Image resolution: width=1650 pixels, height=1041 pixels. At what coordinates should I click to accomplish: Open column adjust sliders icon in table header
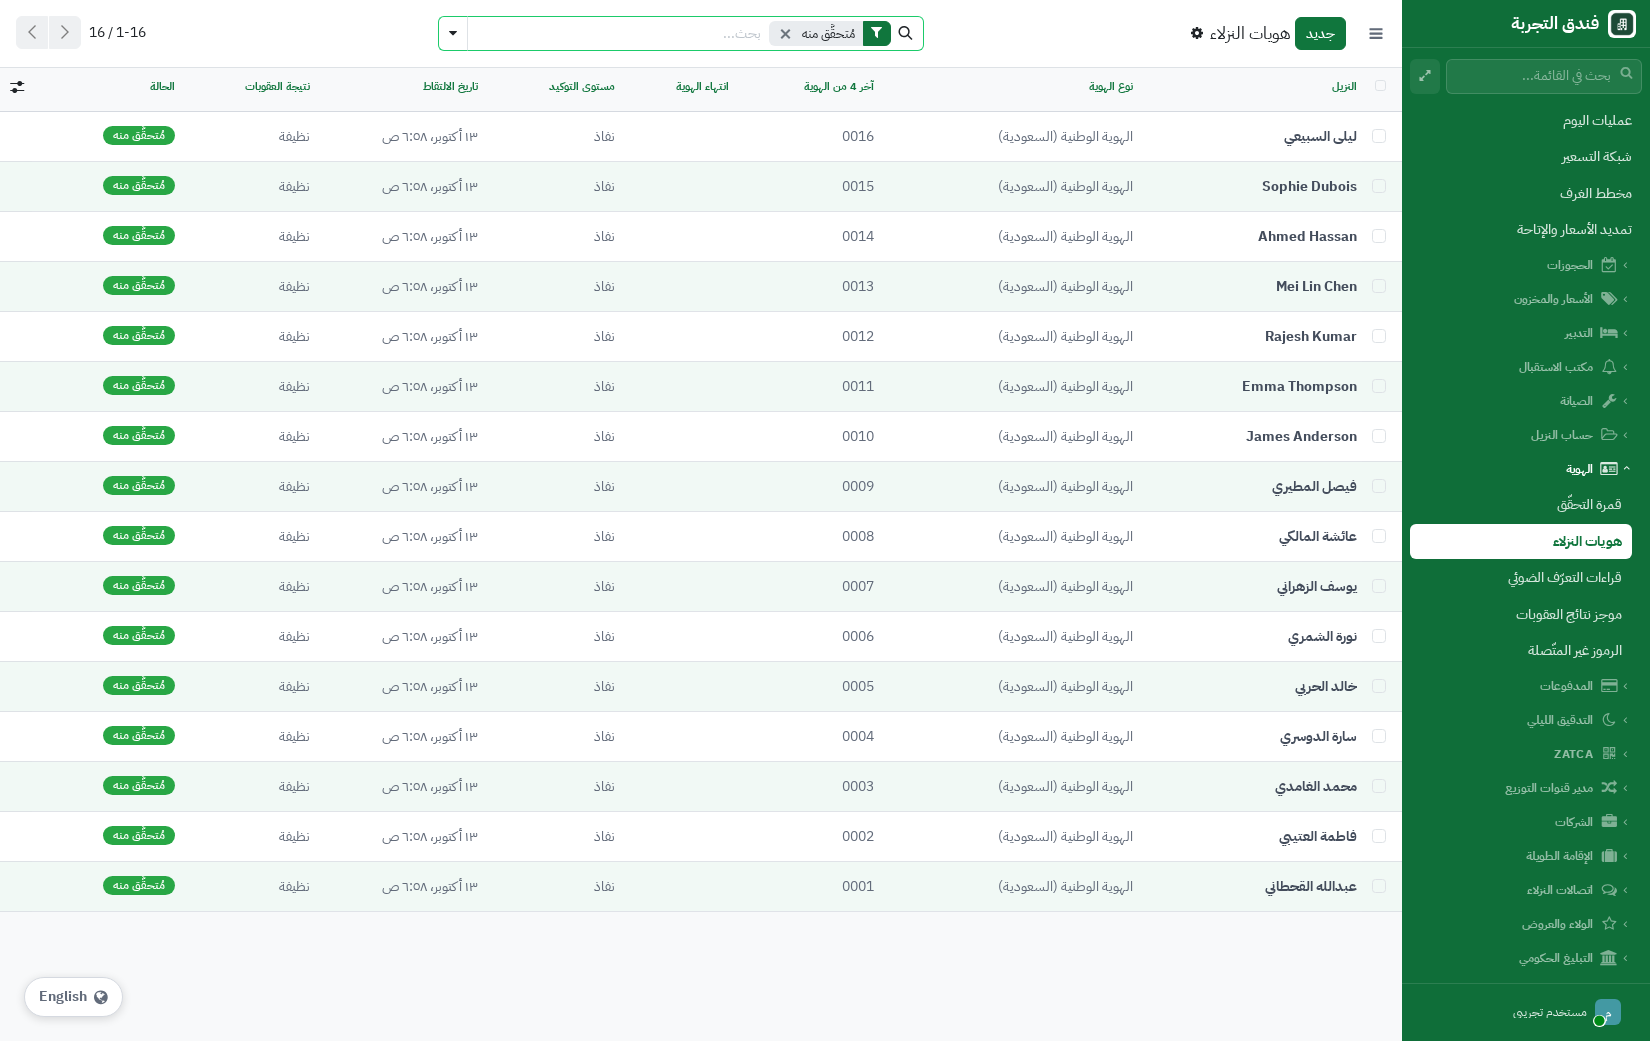[18, 87]
